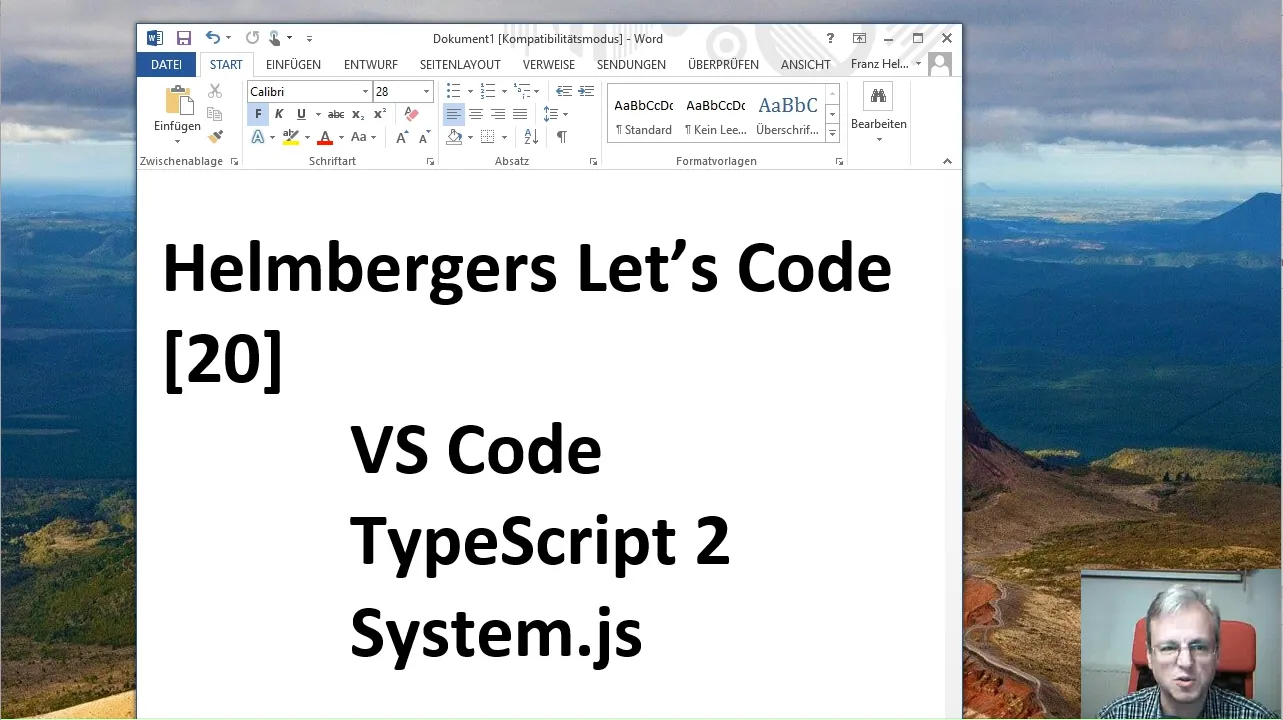The image size is (1283, 720).
Task: Enable centered text alignment
Action: coord(477,114)
